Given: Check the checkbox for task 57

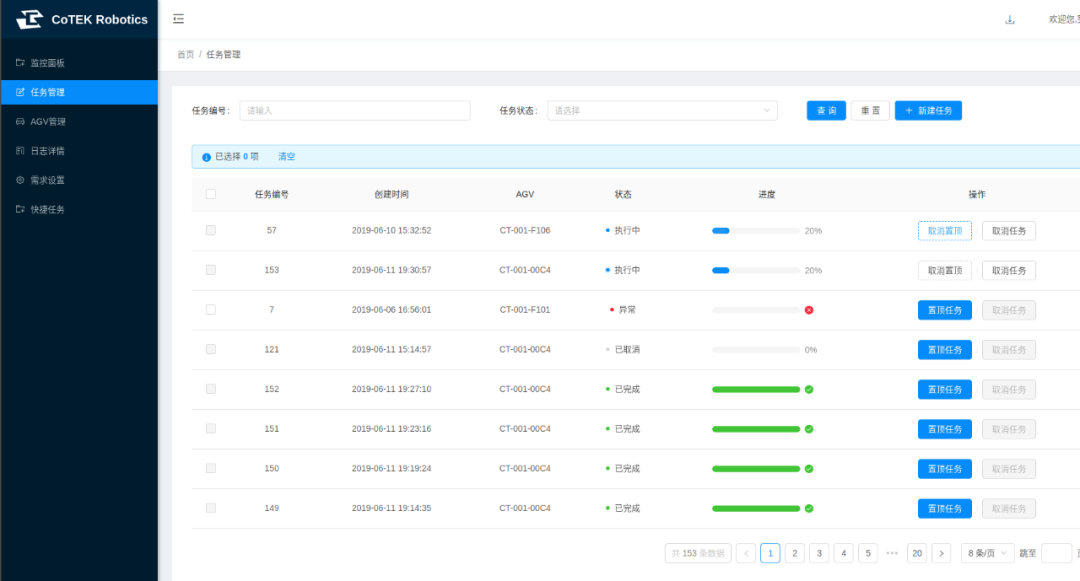Looking at the screenshot, I should click(x=211, y=230).
